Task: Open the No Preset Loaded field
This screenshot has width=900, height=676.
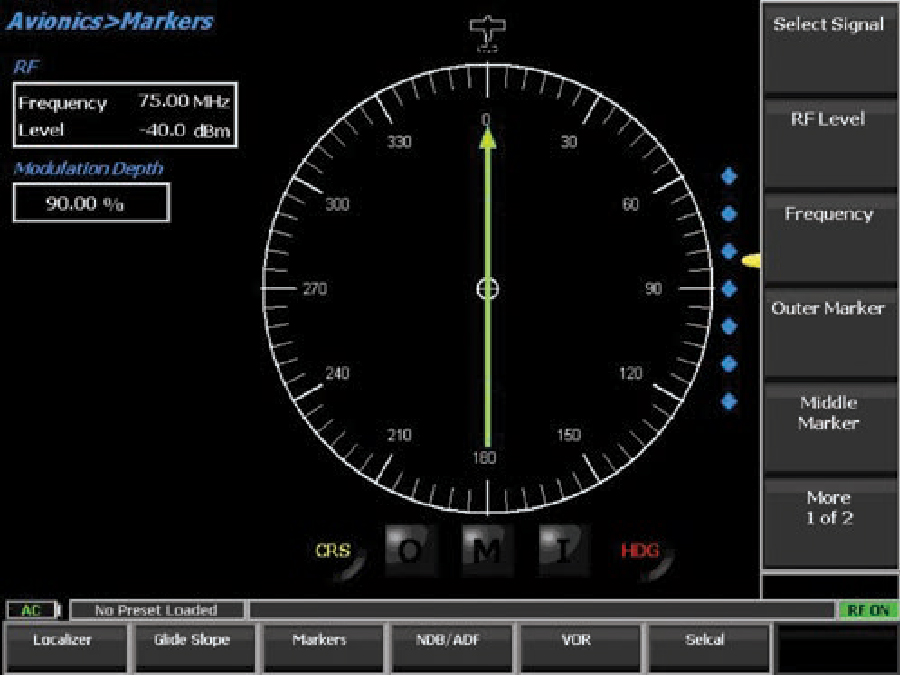Action: click(156, 610)
